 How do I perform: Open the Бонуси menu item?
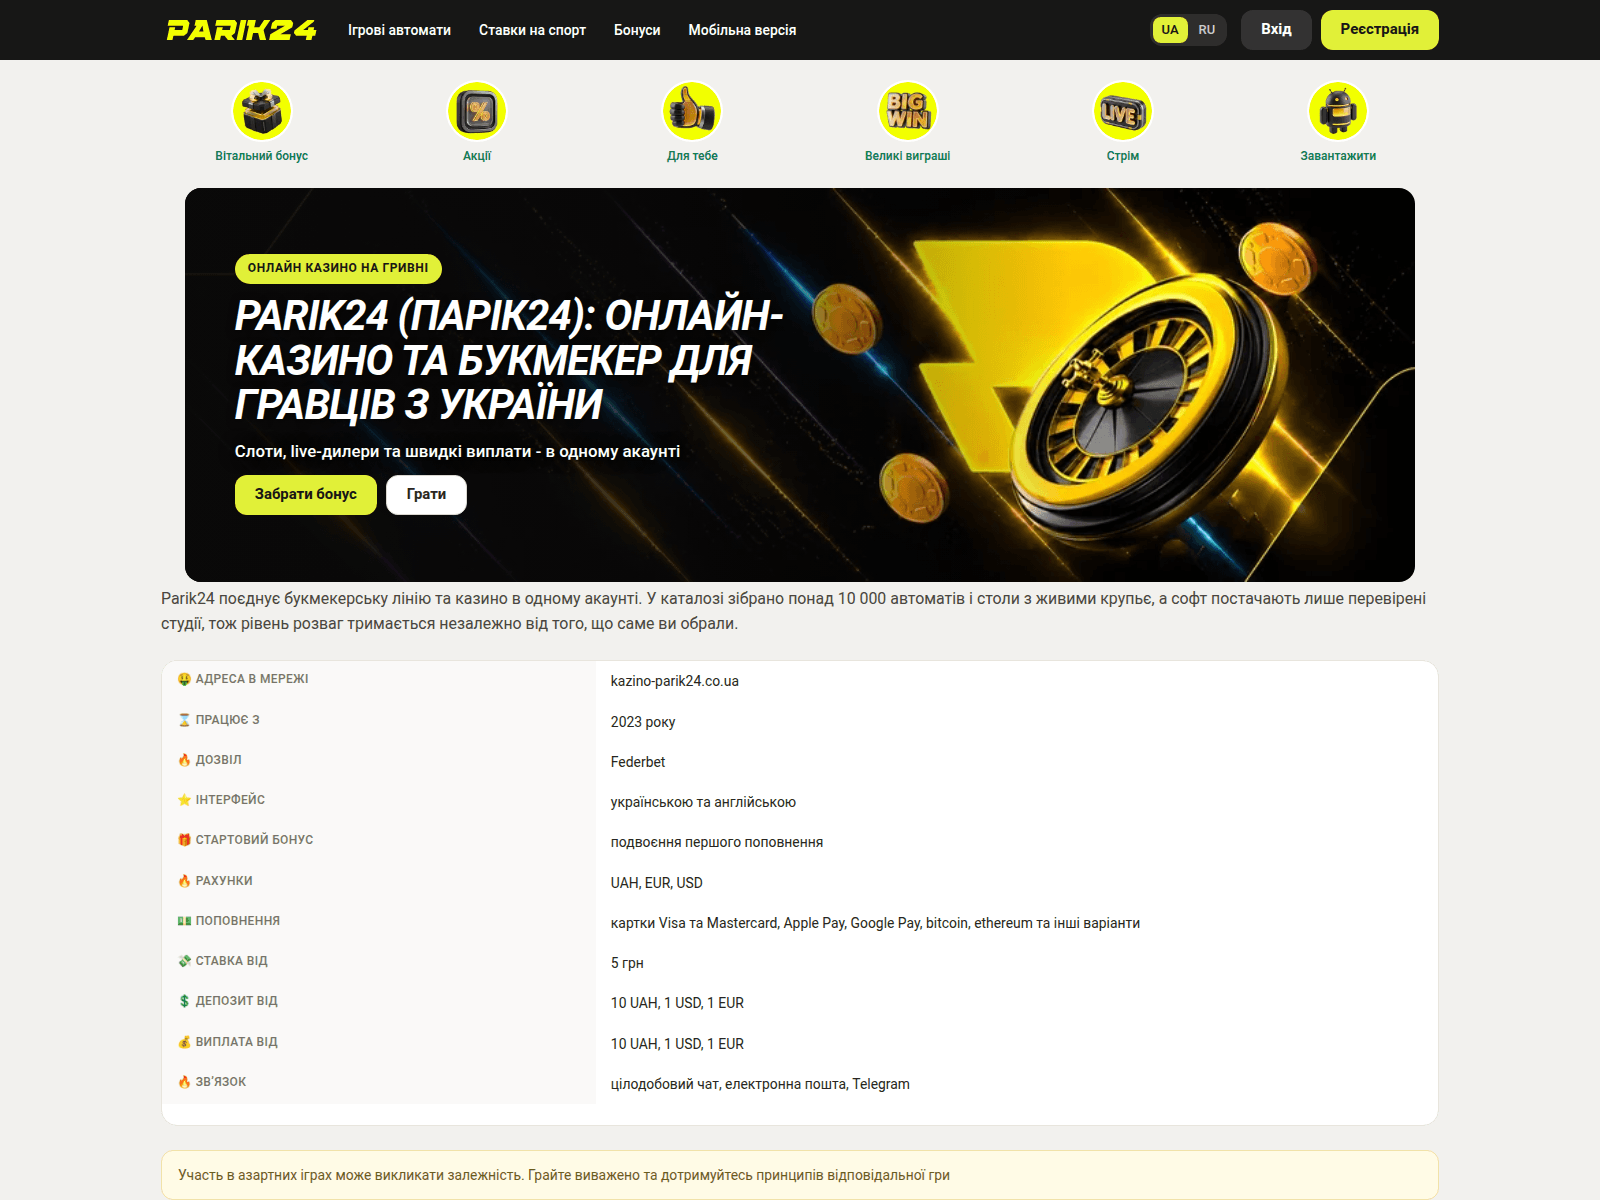tap(637, 30)
